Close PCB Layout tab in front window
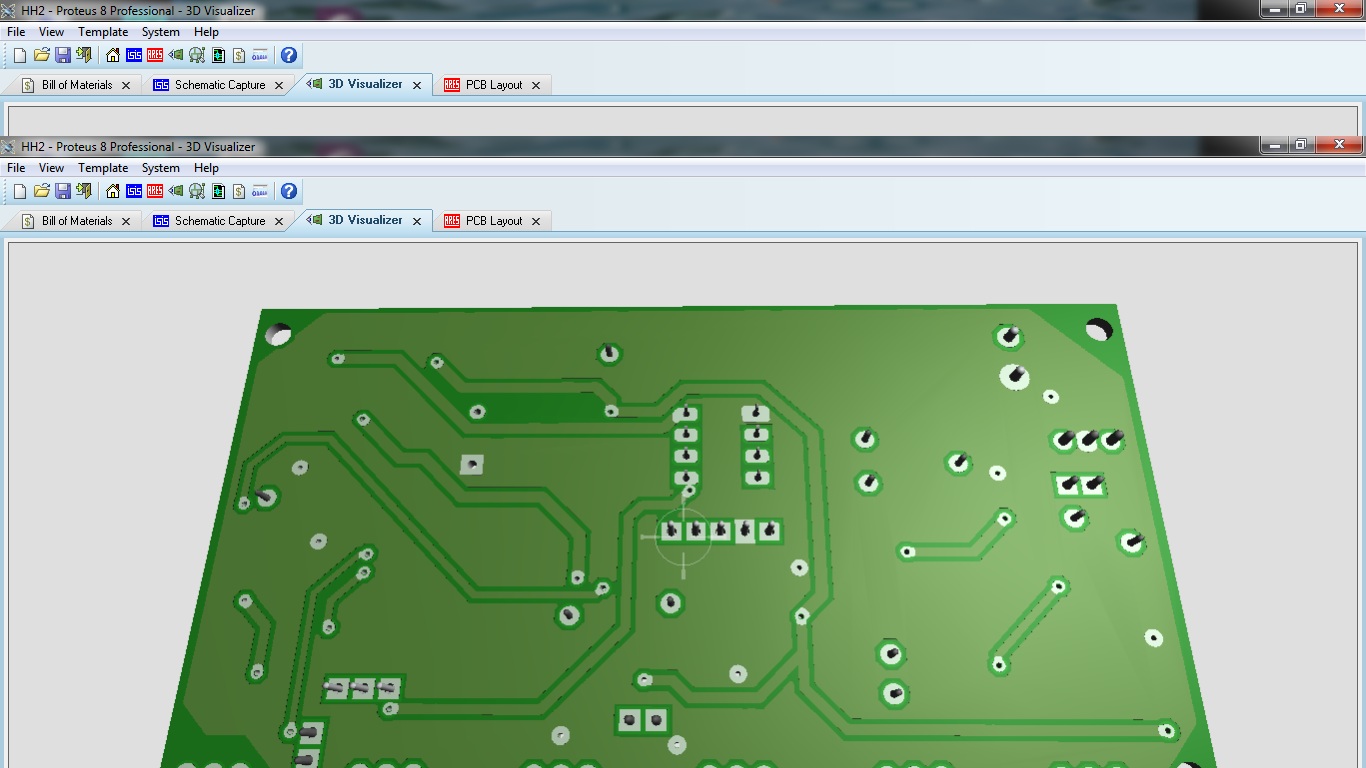The height and width of the screenshot is (768, 1366). 536,221
